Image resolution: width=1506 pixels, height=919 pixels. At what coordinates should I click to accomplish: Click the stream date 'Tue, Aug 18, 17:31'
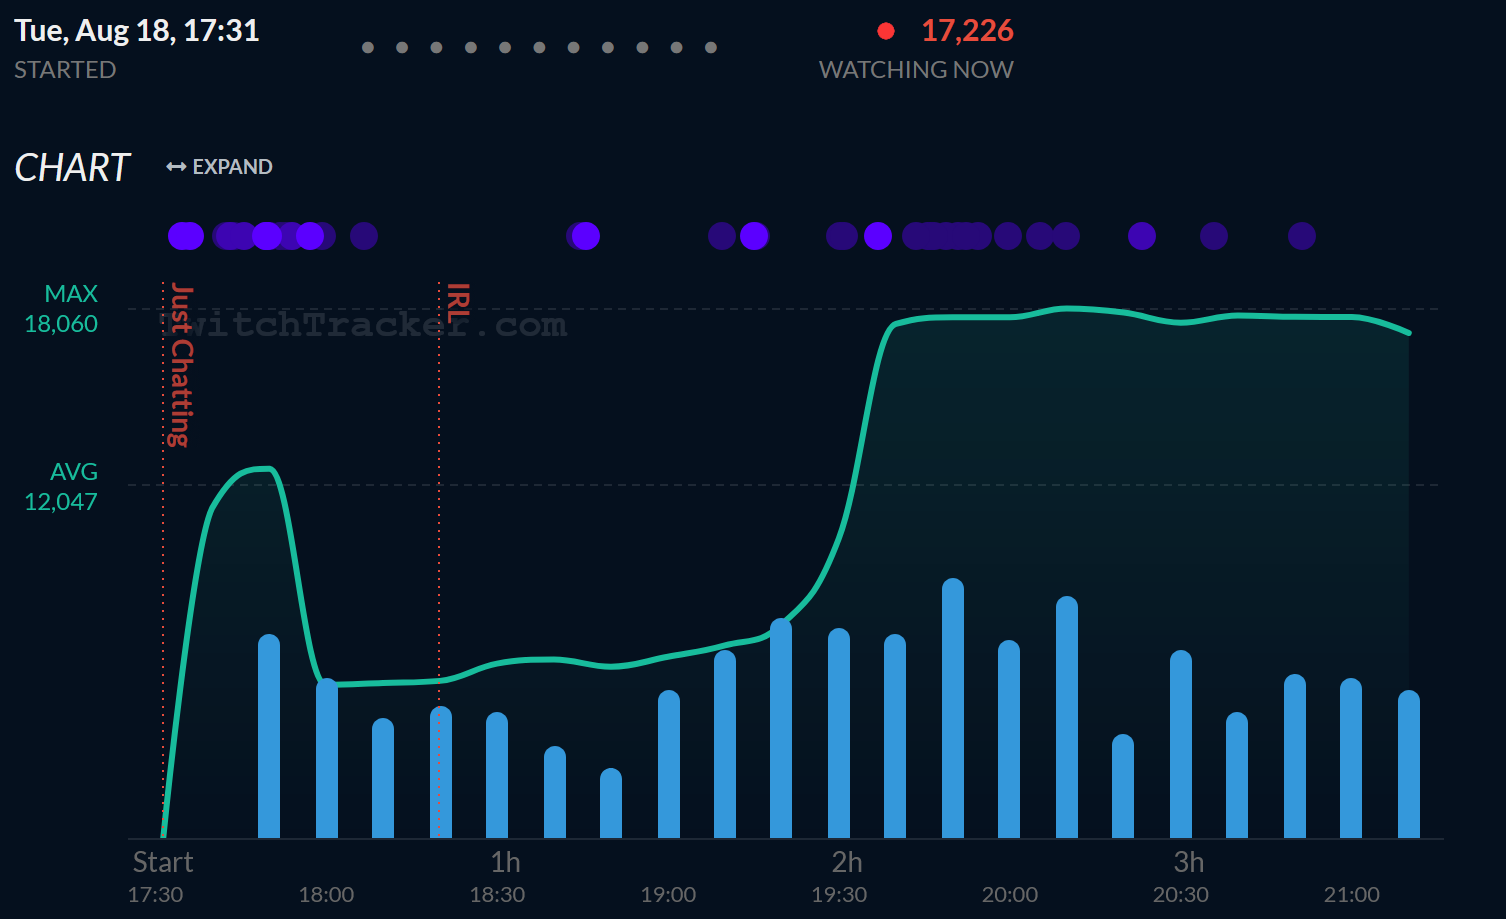[x=137, y=31]
